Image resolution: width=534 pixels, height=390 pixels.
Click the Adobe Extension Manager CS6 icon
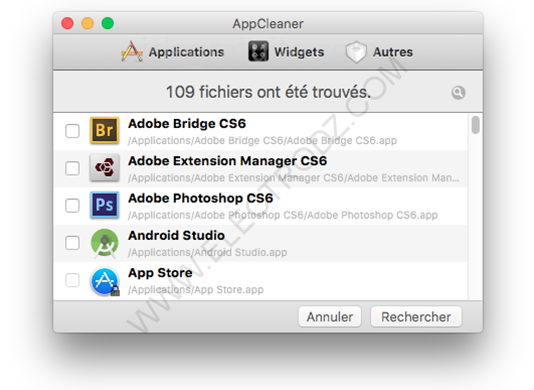(x=105, y=168)
